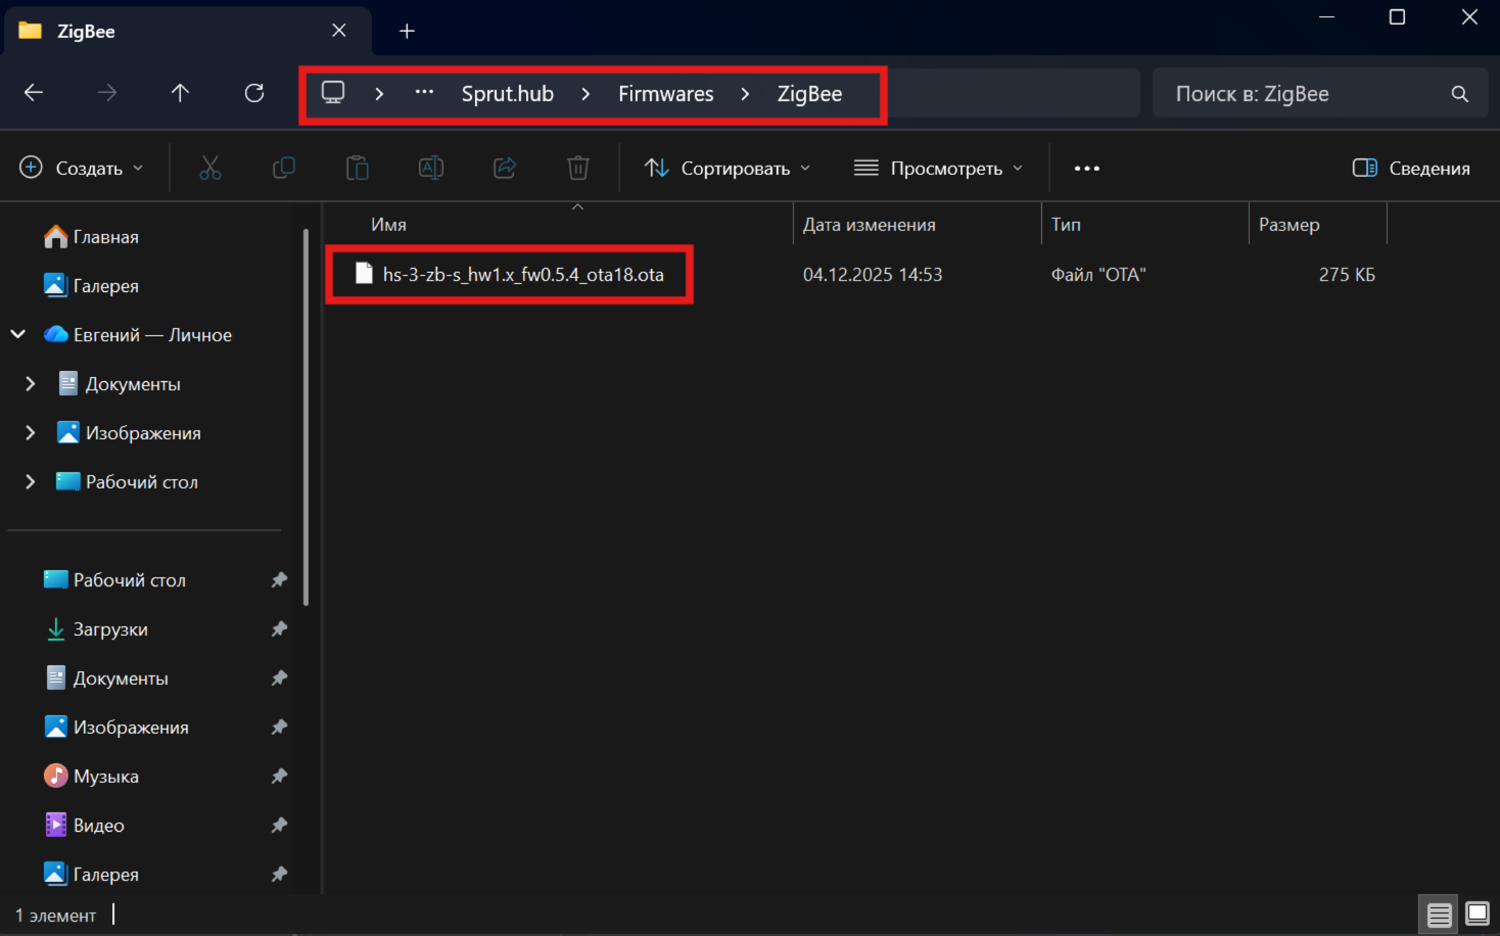Open the three-dots more options menu

point(1087,168)
